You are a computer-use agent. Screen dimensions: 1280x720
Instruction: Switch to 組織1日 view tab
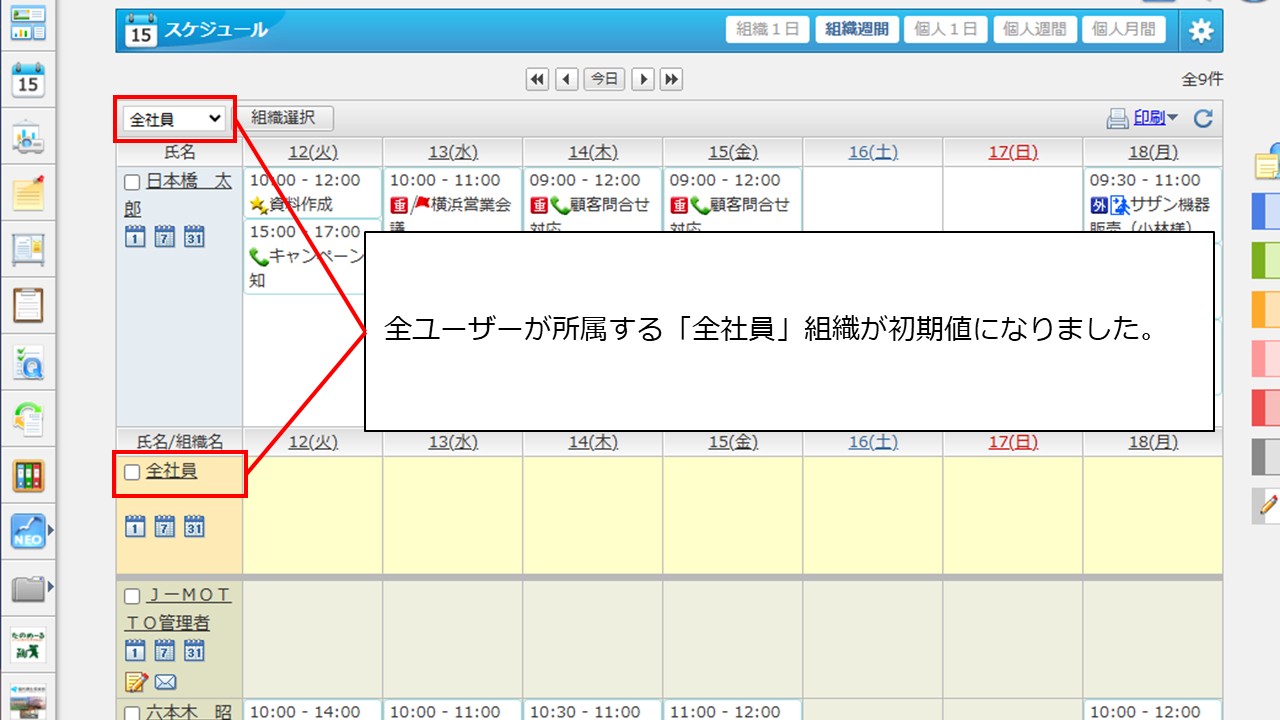pyautogui.click(x=767, y=30)
